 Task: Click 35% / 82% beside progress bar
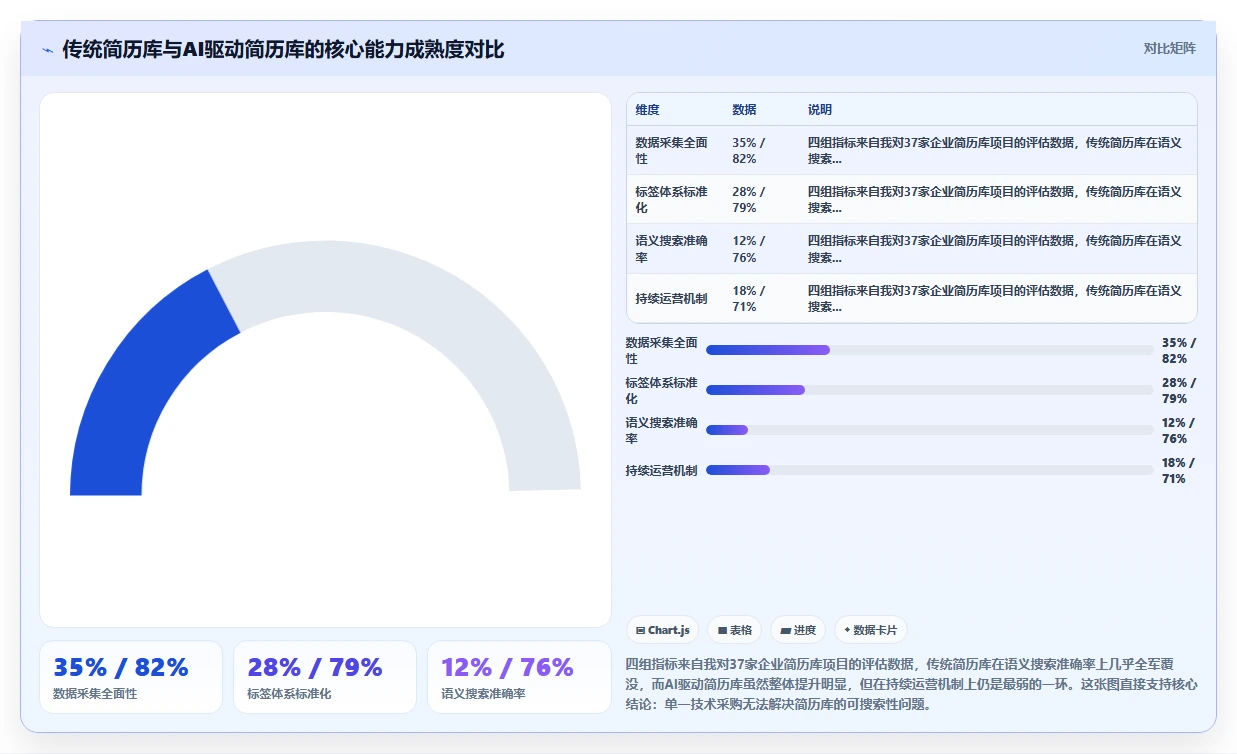(1178, 351)
